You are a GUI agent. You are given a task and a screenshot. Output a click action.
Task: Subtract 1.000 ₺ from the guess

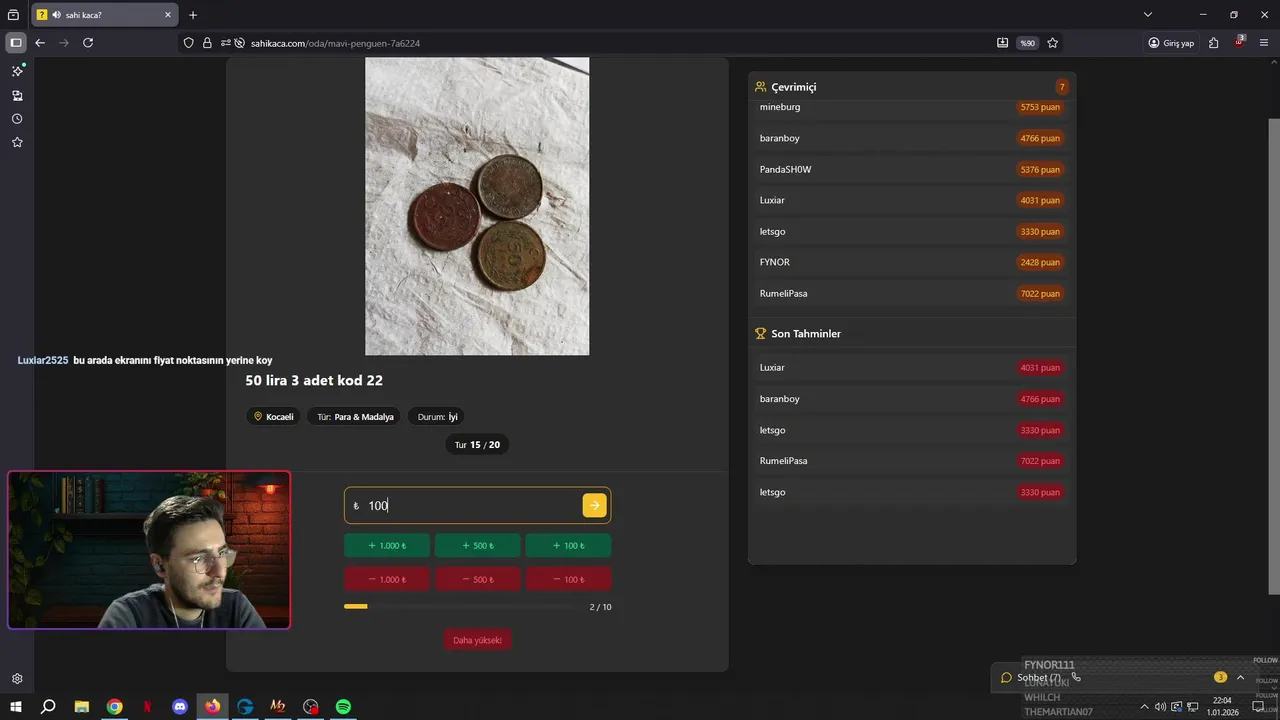(x=387, y=579)
